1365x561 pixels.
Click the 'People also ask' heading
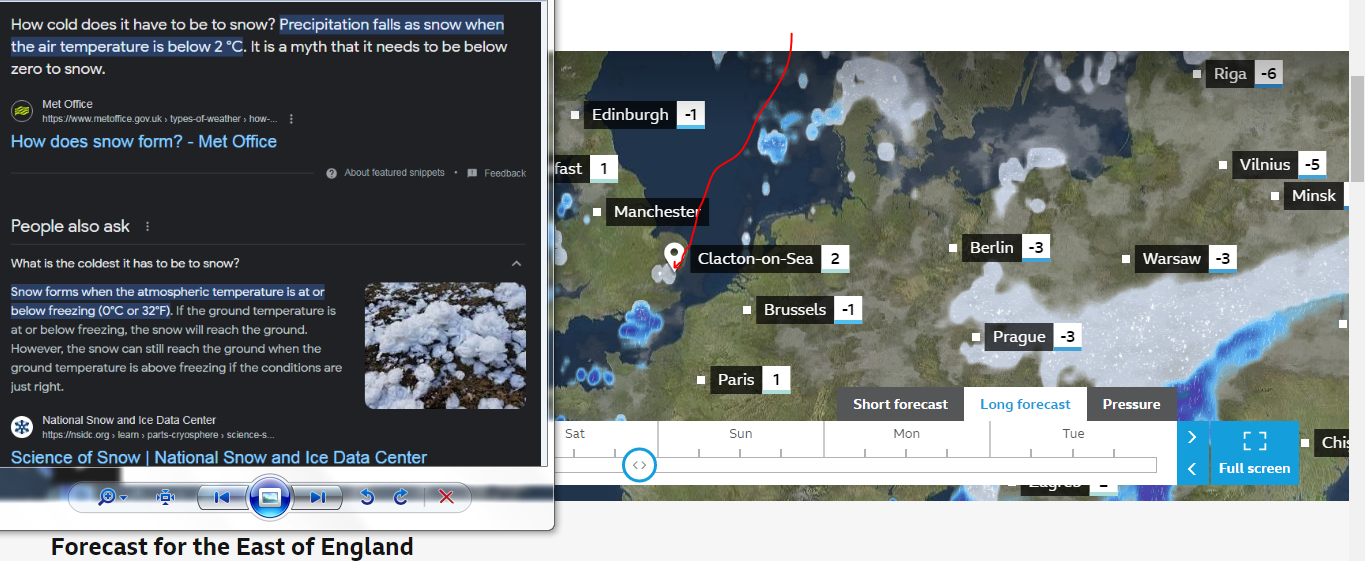tap(70, 226)
